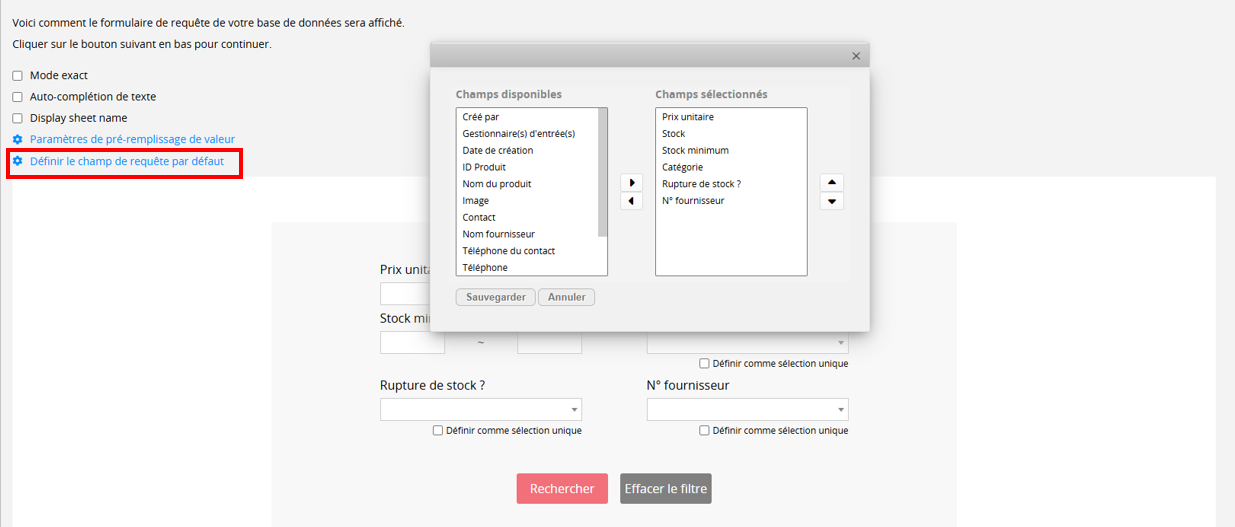Click the move-right arrow between field lists
The height and width of the screenshot is (527, 1235).
pos(632,183)
